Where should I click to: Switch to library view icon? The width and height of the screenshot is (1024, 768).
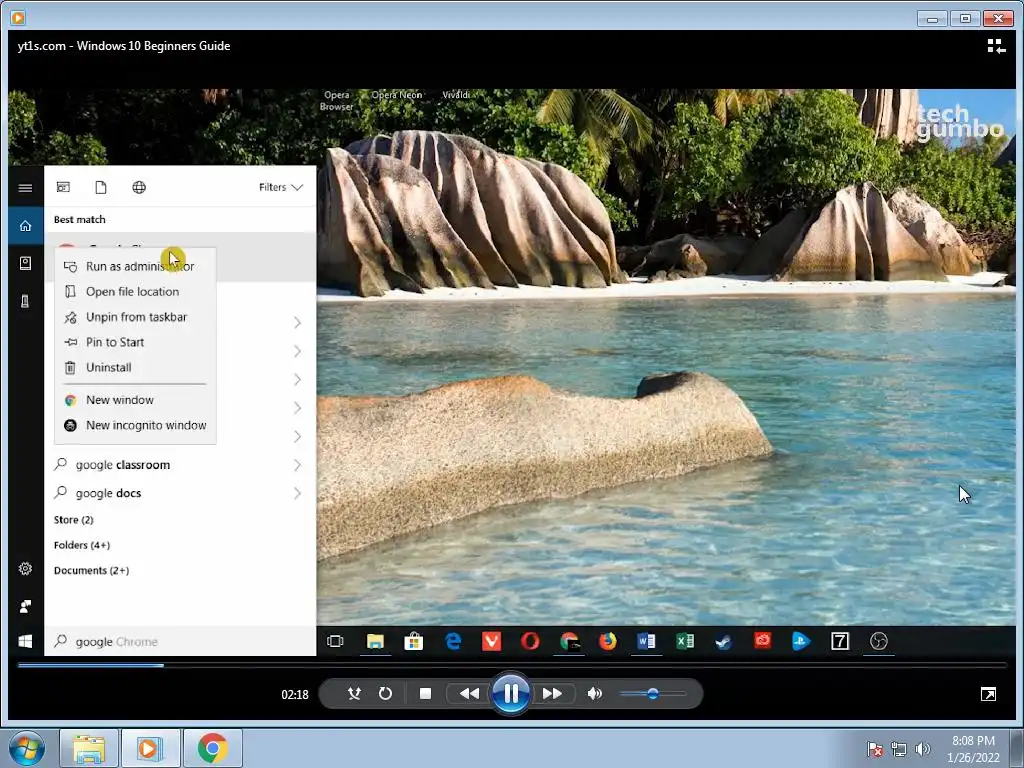point(996,46)
